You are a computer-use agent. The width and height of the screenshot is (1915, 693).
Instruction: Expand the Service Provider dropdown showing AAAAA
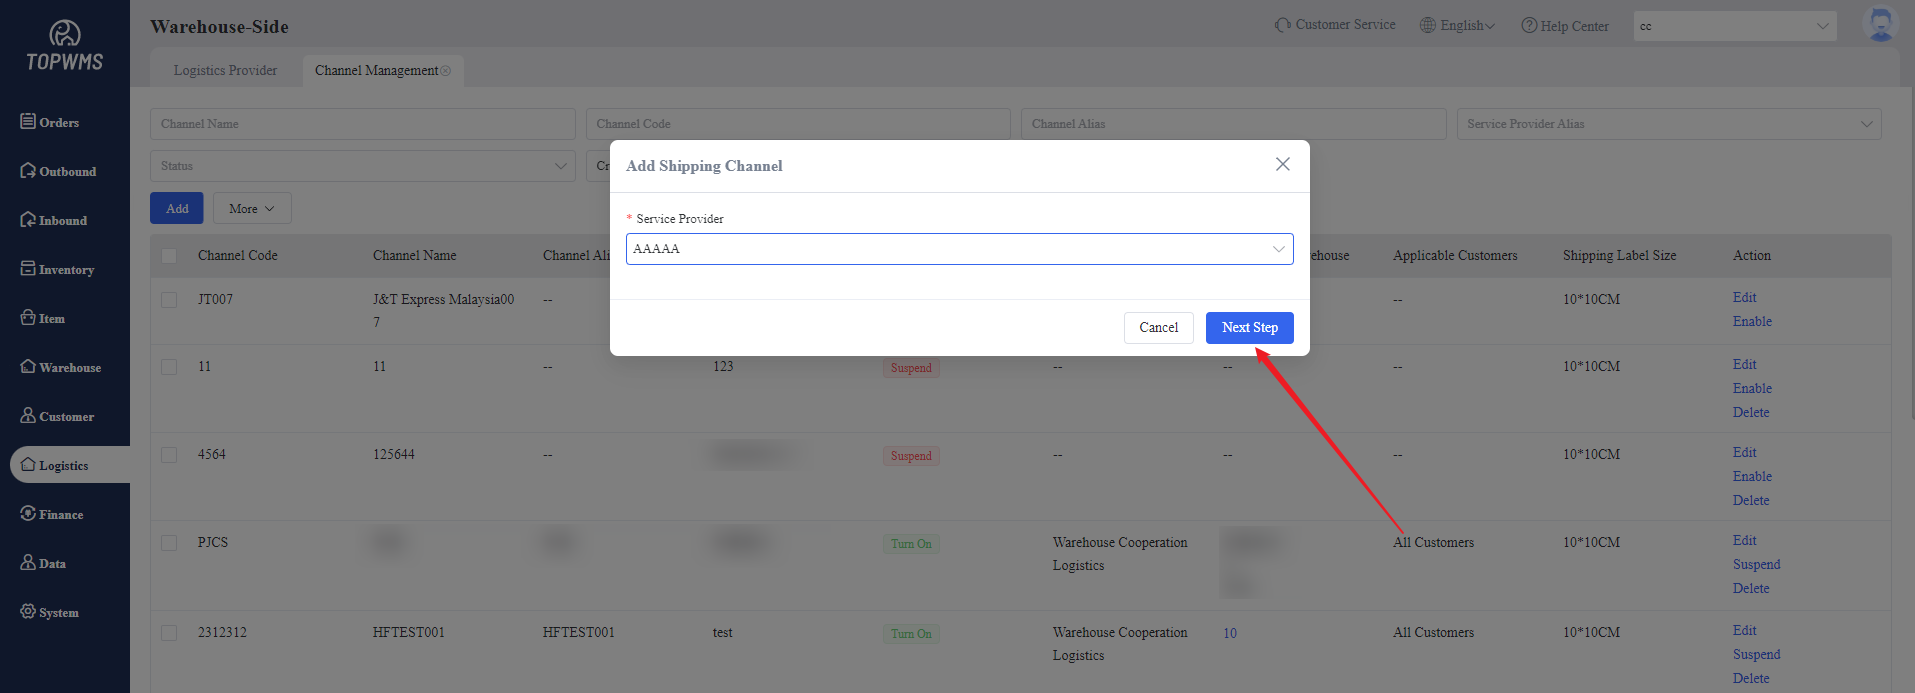(959, 249)
